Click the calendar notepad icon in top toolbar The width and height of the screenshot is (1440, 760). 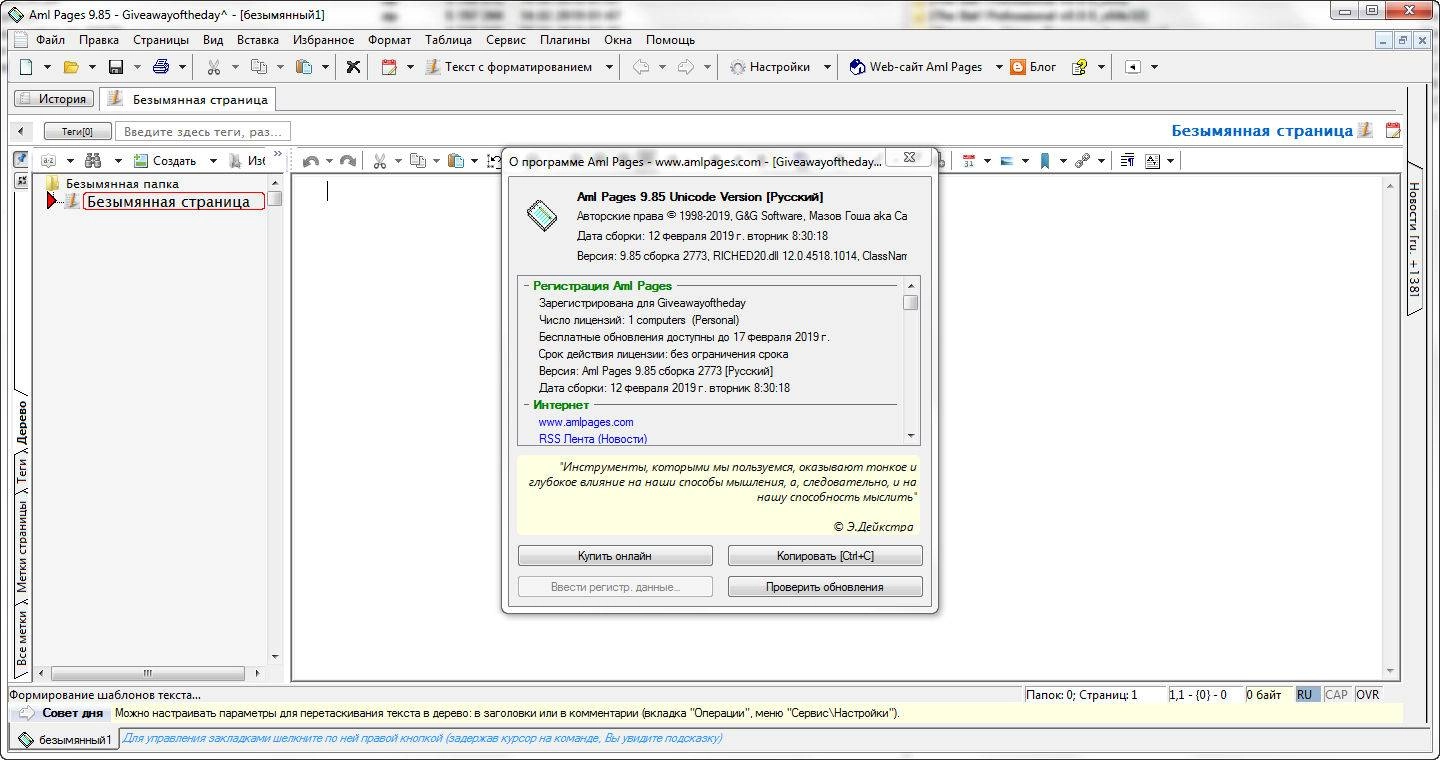[x=389, y=67]
